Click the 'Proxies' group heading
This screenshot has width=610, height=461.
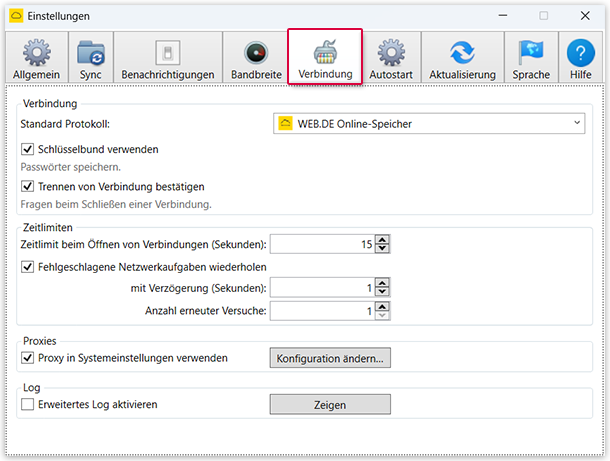coord(40,341)
